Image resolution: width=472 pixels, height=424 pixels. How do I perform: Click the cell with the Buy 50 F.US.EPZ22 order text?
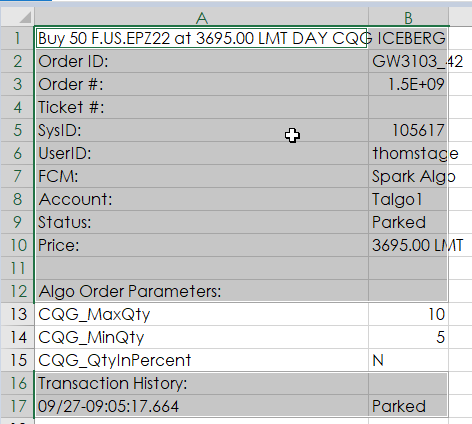click(x=202, y=38)
